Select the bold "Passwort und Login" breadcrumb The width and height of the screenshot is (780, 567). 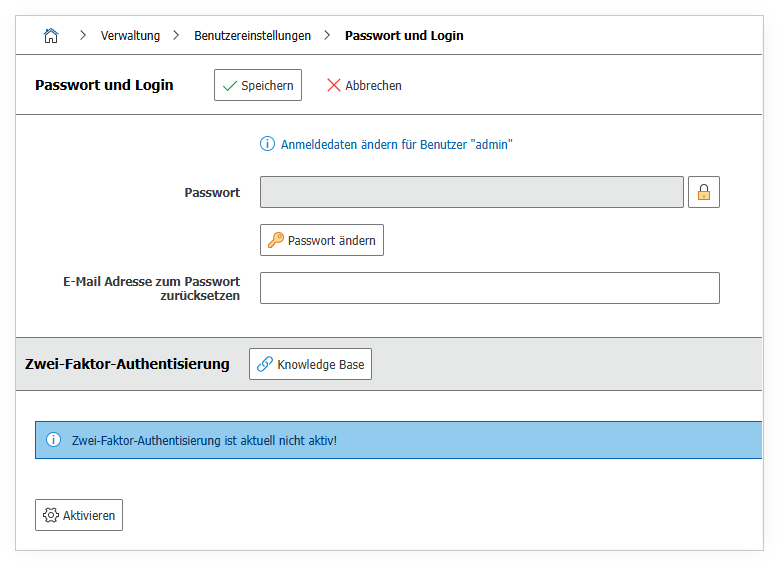coord(404,36)
